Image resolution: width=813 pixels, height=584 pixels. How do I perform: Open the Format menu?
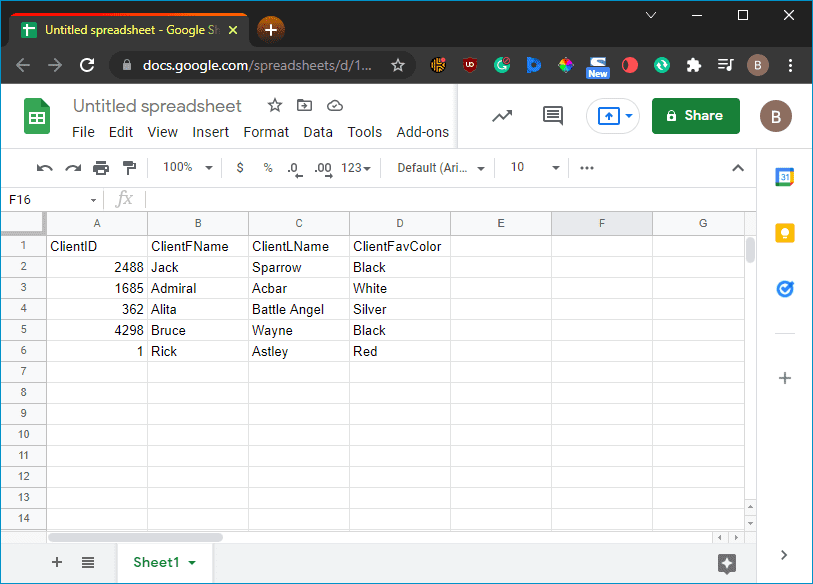pyautogui.click(x=266, y=132)
